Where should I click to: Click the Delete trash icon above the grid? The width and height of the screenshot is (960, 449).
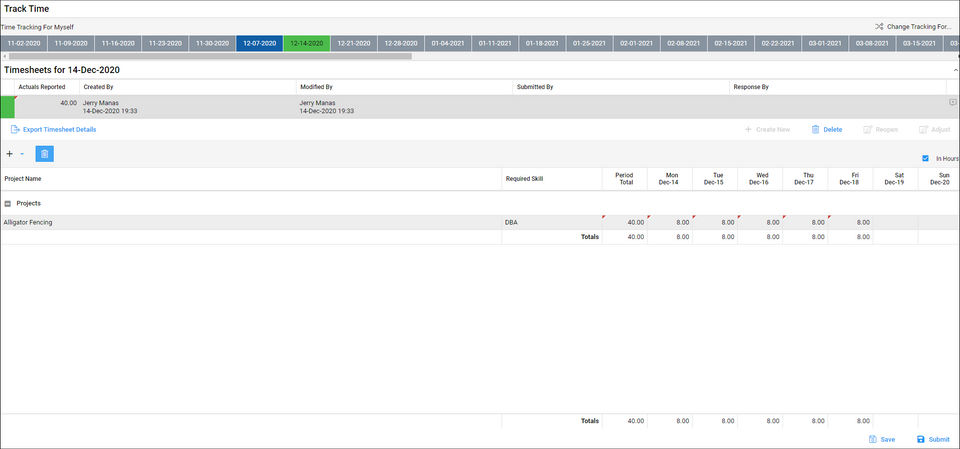click(x=815, y=129)
